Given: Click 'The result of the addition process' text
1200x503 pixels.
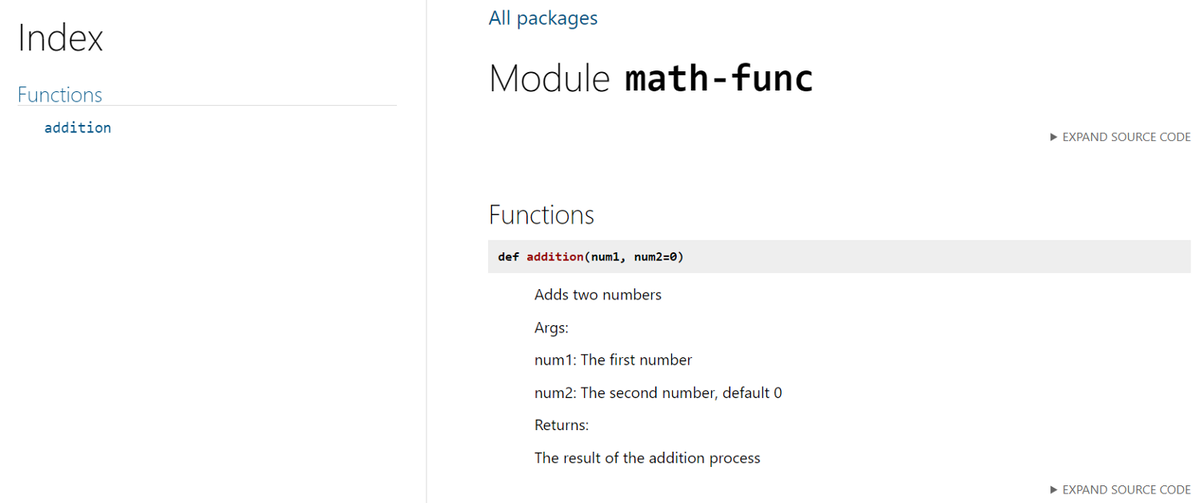Looking at the screenshot, I should click(647, 458).
